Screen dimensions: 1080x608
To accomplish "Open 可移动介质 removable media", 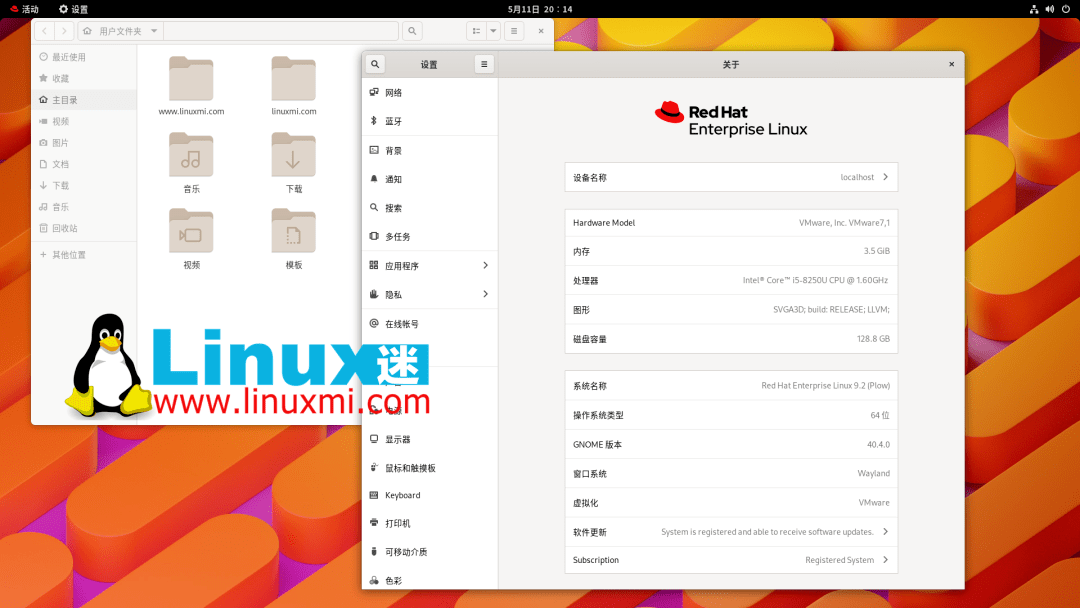I will click(430, 552).
